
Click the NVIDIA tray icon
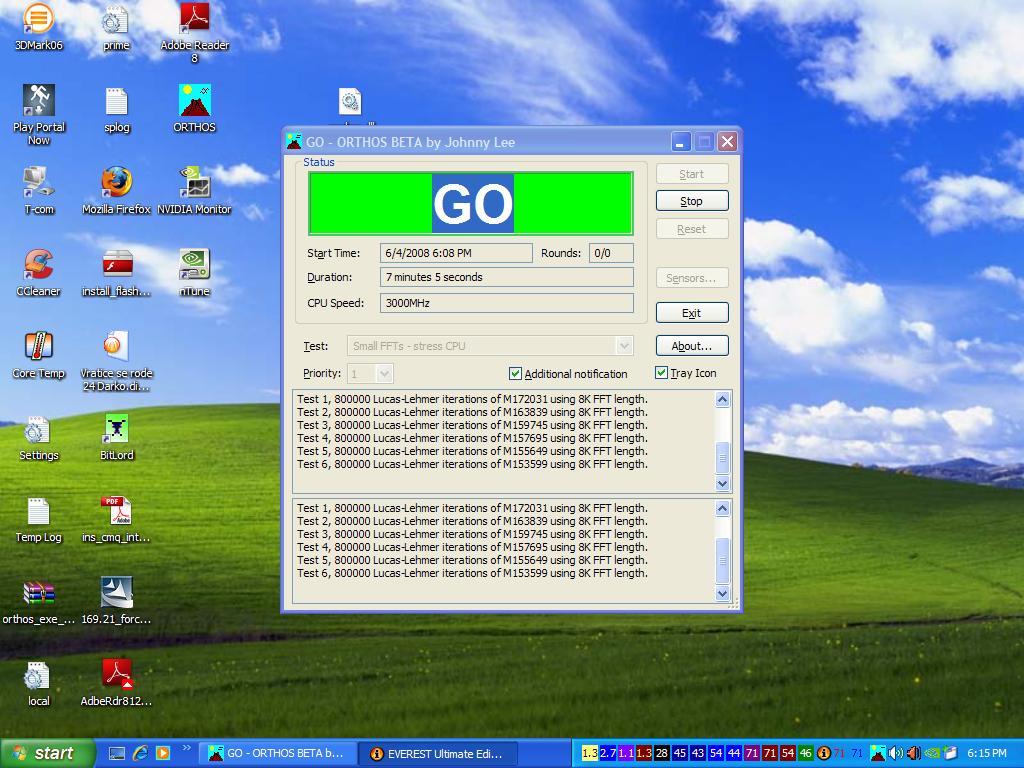coord(933,753)
